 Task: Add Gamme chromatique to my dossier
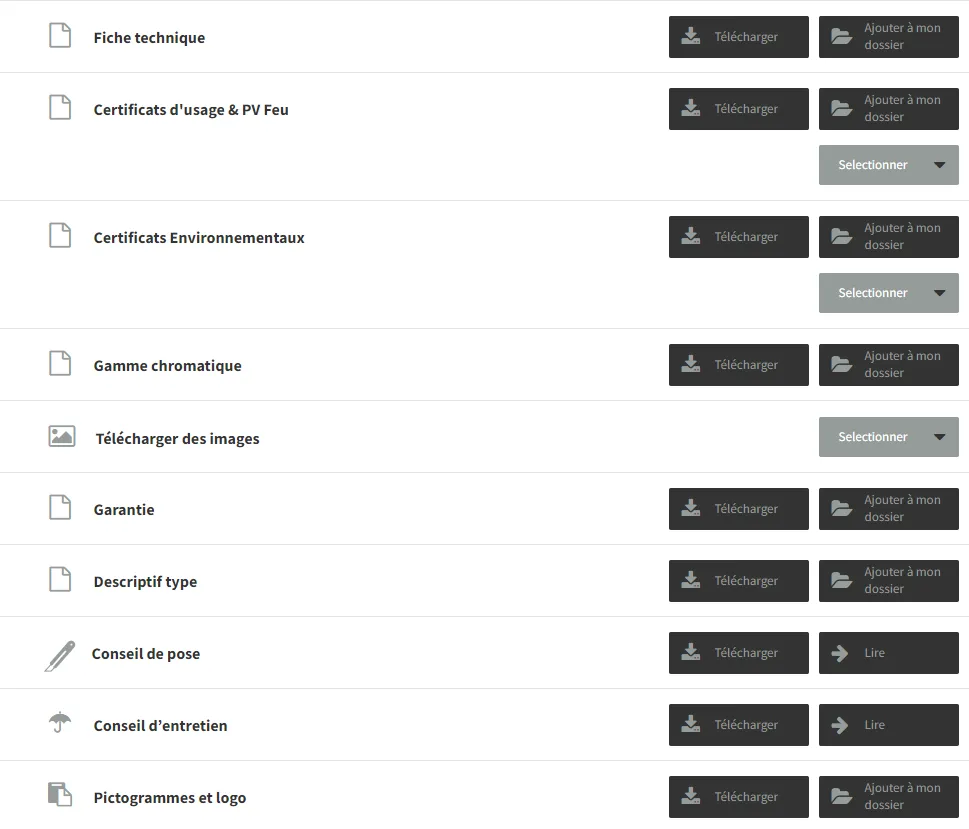click(x=888, y=365)
